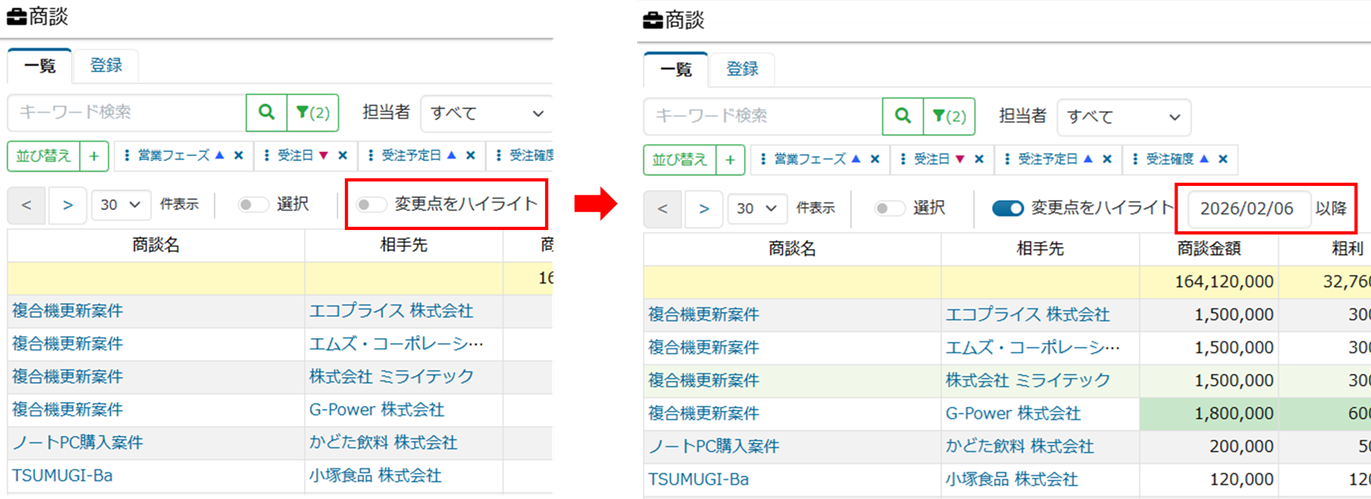This screenshot has height=499, width=1371.
Task: Click the 商談名 column header in left panel
Action: pos(156,245)
